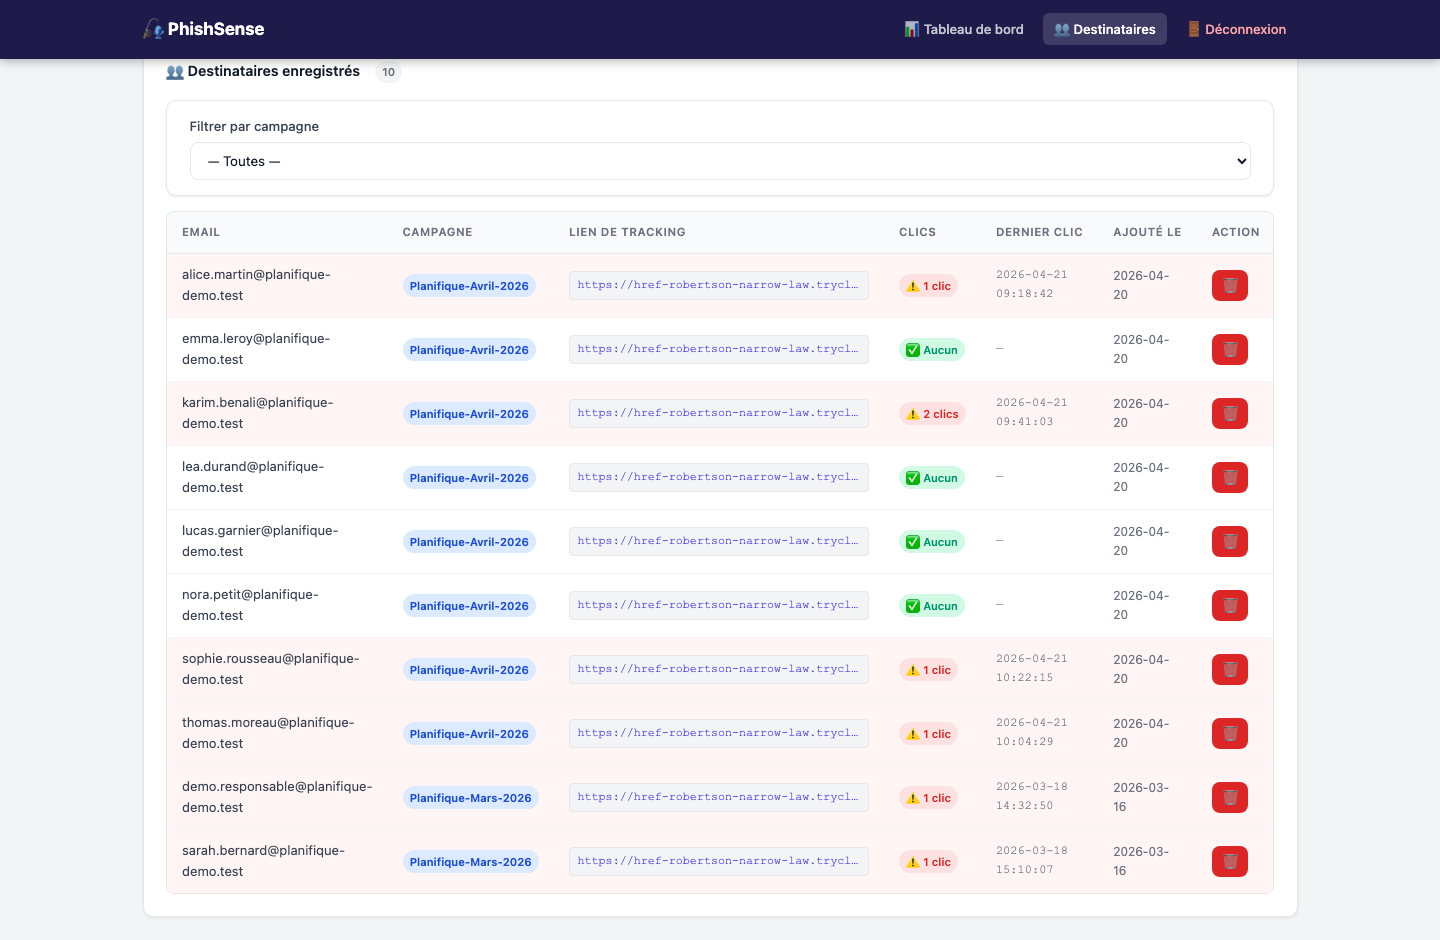Click email alice.martin@planifique-demo.test
Image resolution: width=1440 pixels, height=940 pixels.
[256, 285]
